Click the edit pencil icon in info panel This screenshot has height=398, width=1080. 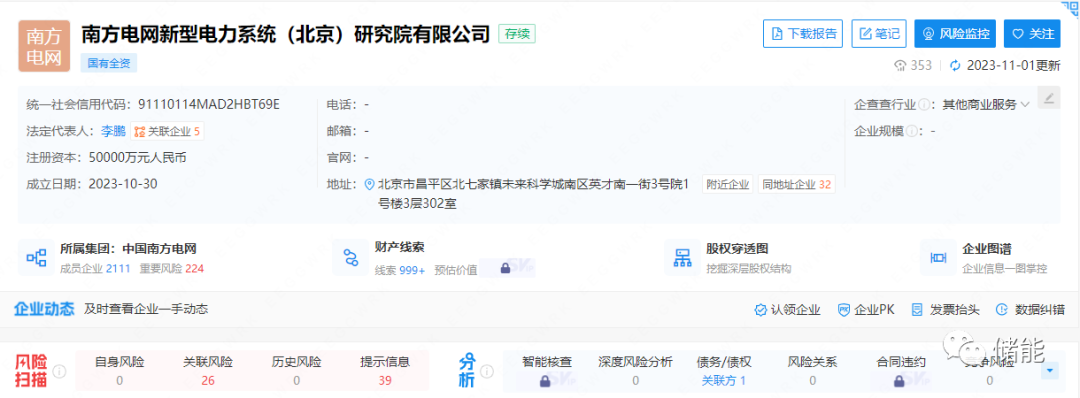1048,98
